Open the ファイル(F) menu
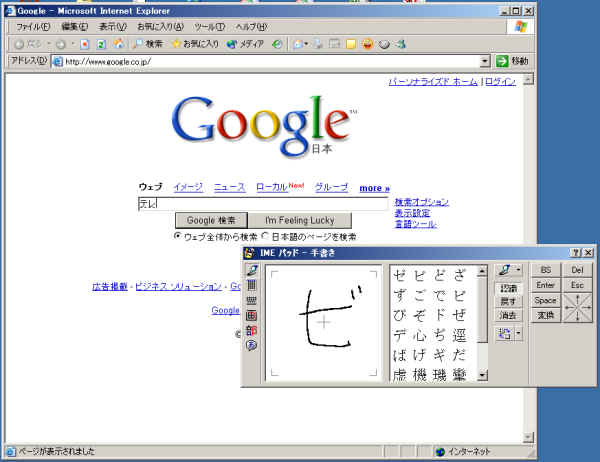The width and height of the screenshot is (600, 462). tap(33, 27)
